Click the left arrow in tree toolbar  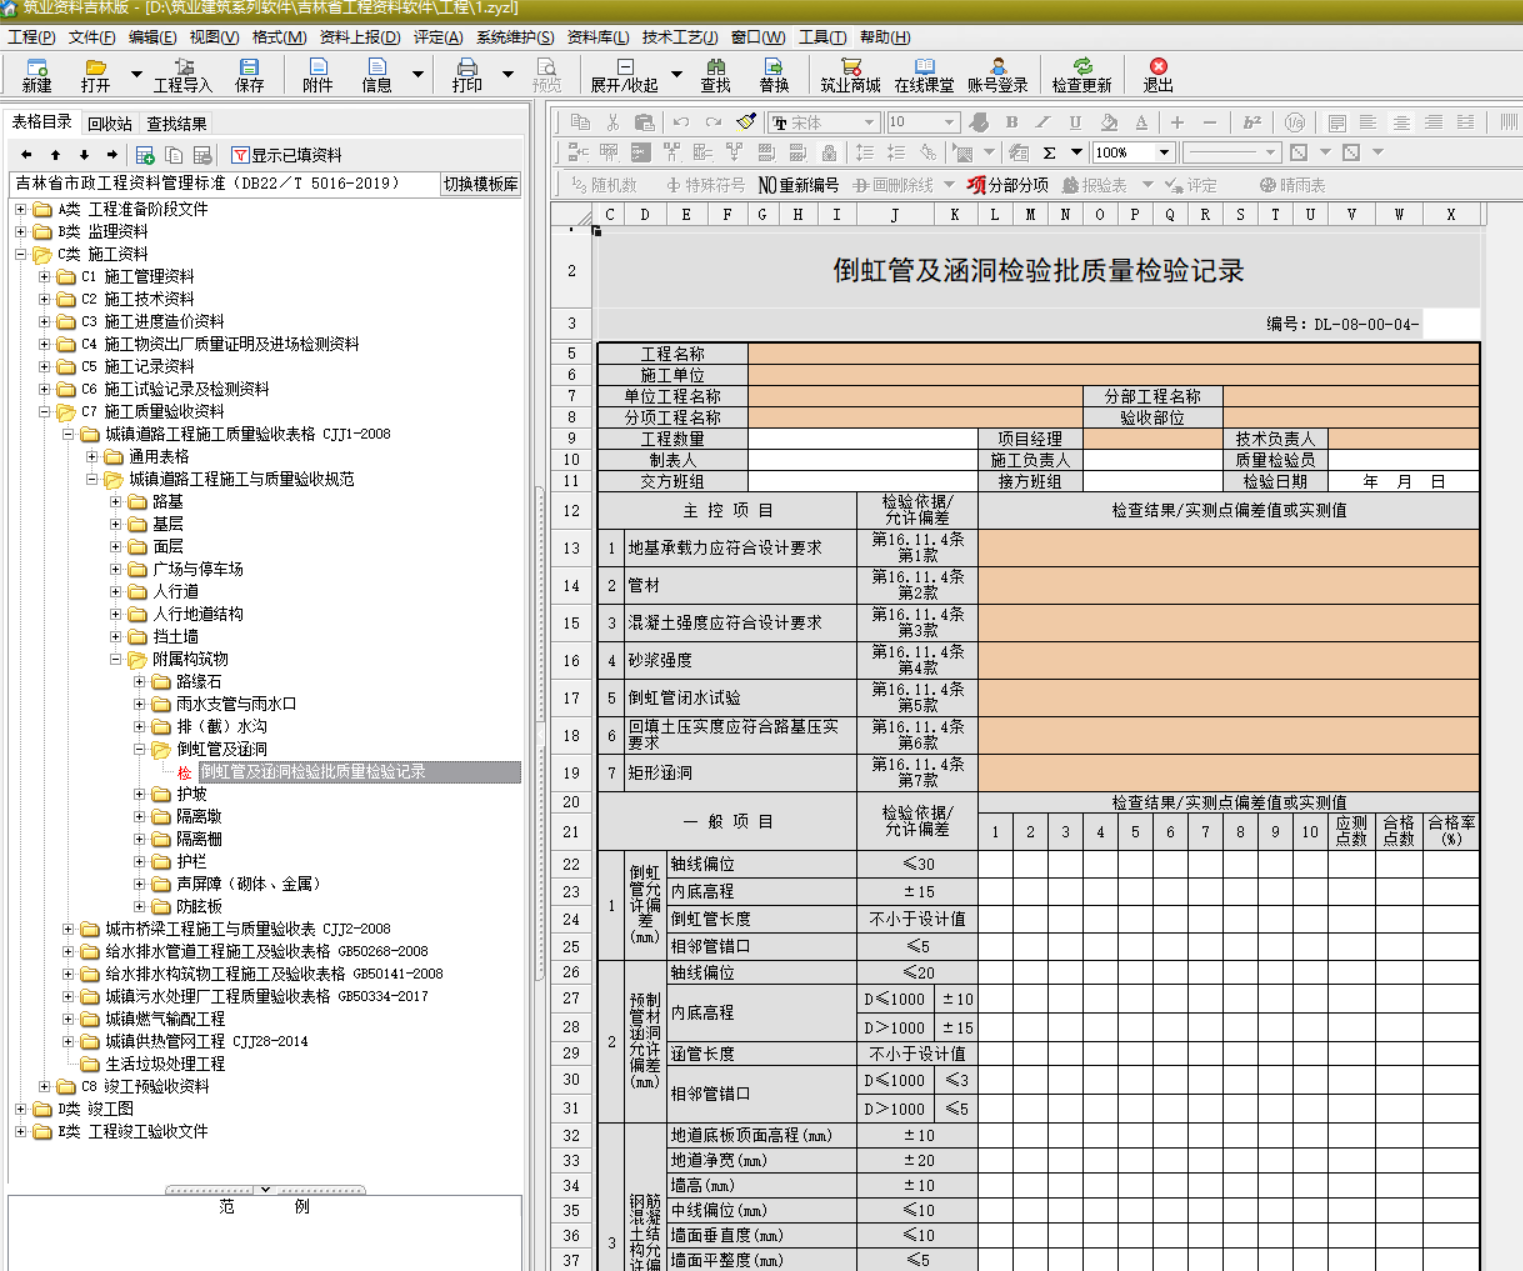tap(27, 155)
